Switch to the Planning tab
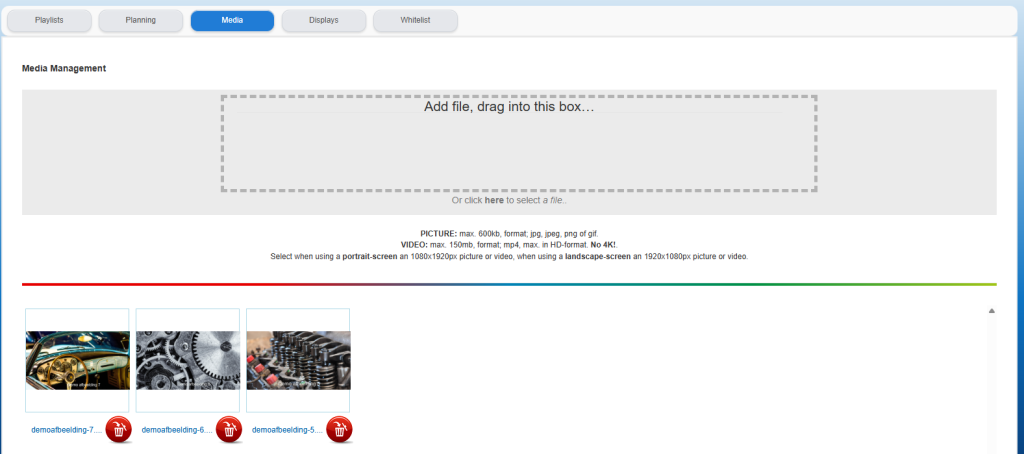The image size is (1024, 454). tap(140, 20)
